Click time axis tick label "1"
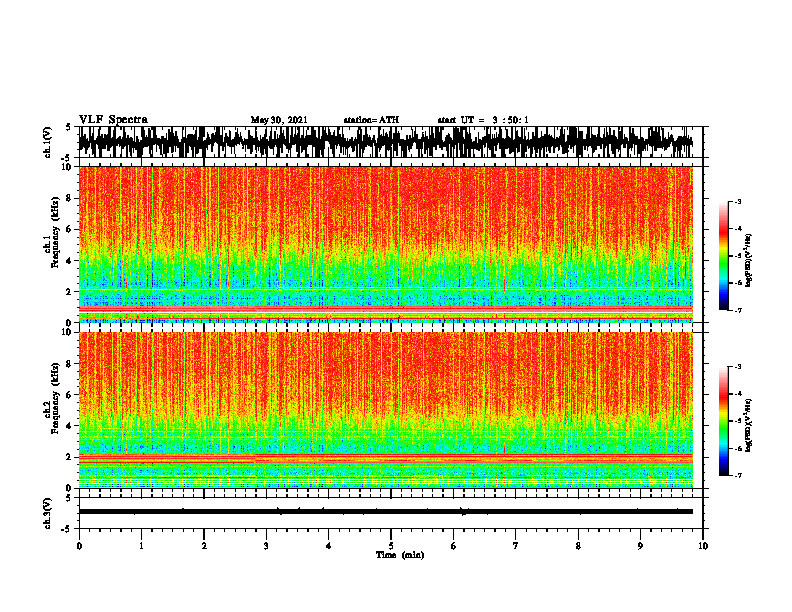The height and width of the screenshot is (612, 792). tap(141, 546)
